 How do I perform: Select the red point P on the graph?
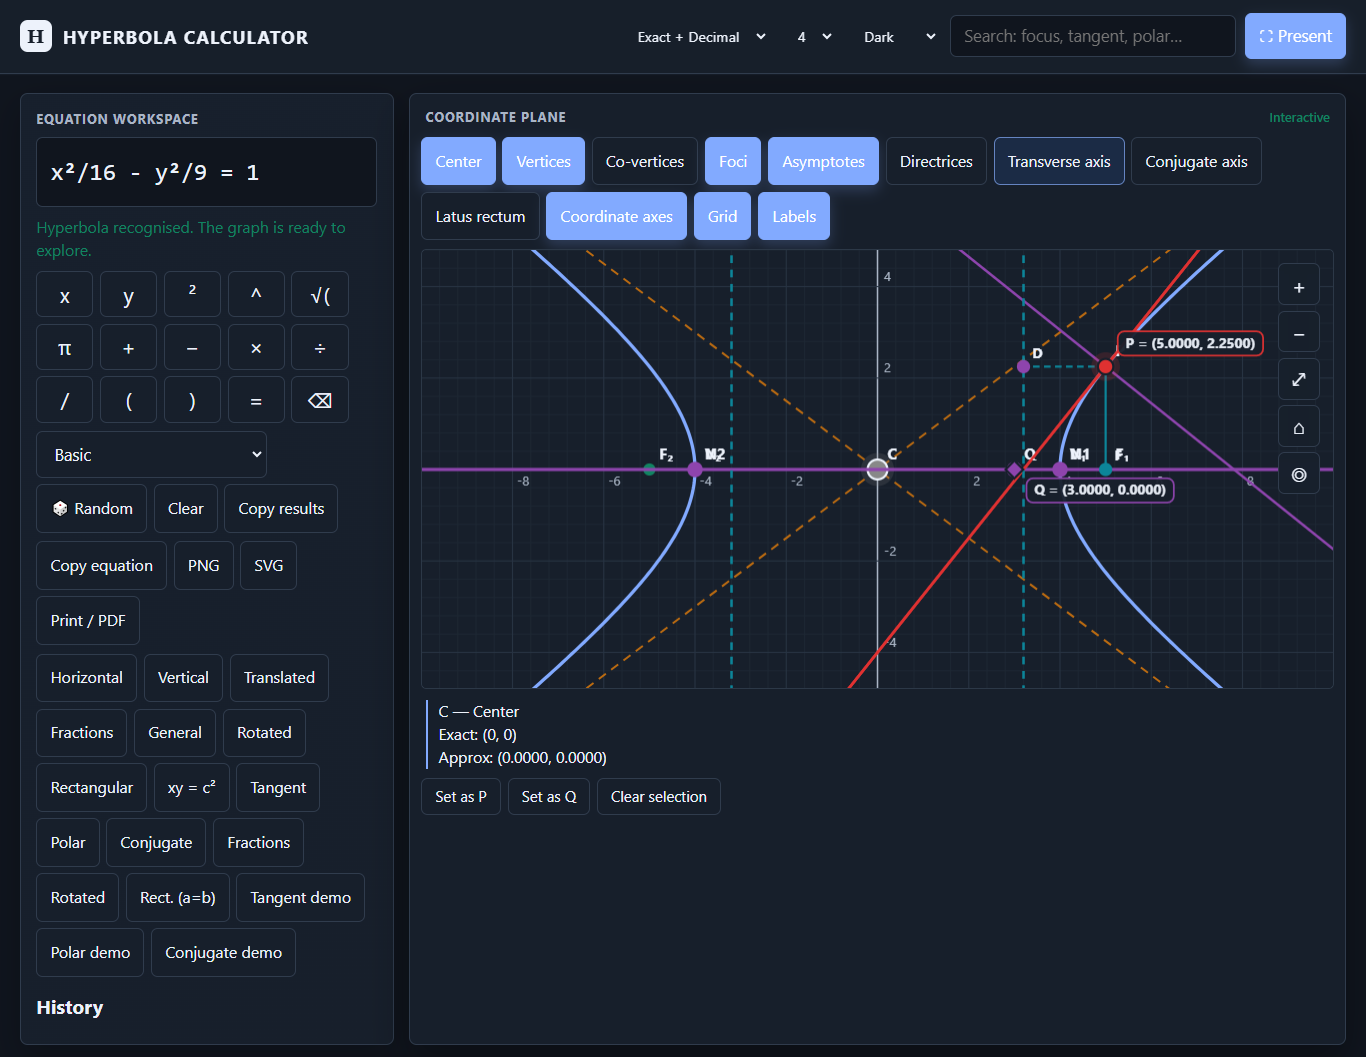tap(1105, 367)
